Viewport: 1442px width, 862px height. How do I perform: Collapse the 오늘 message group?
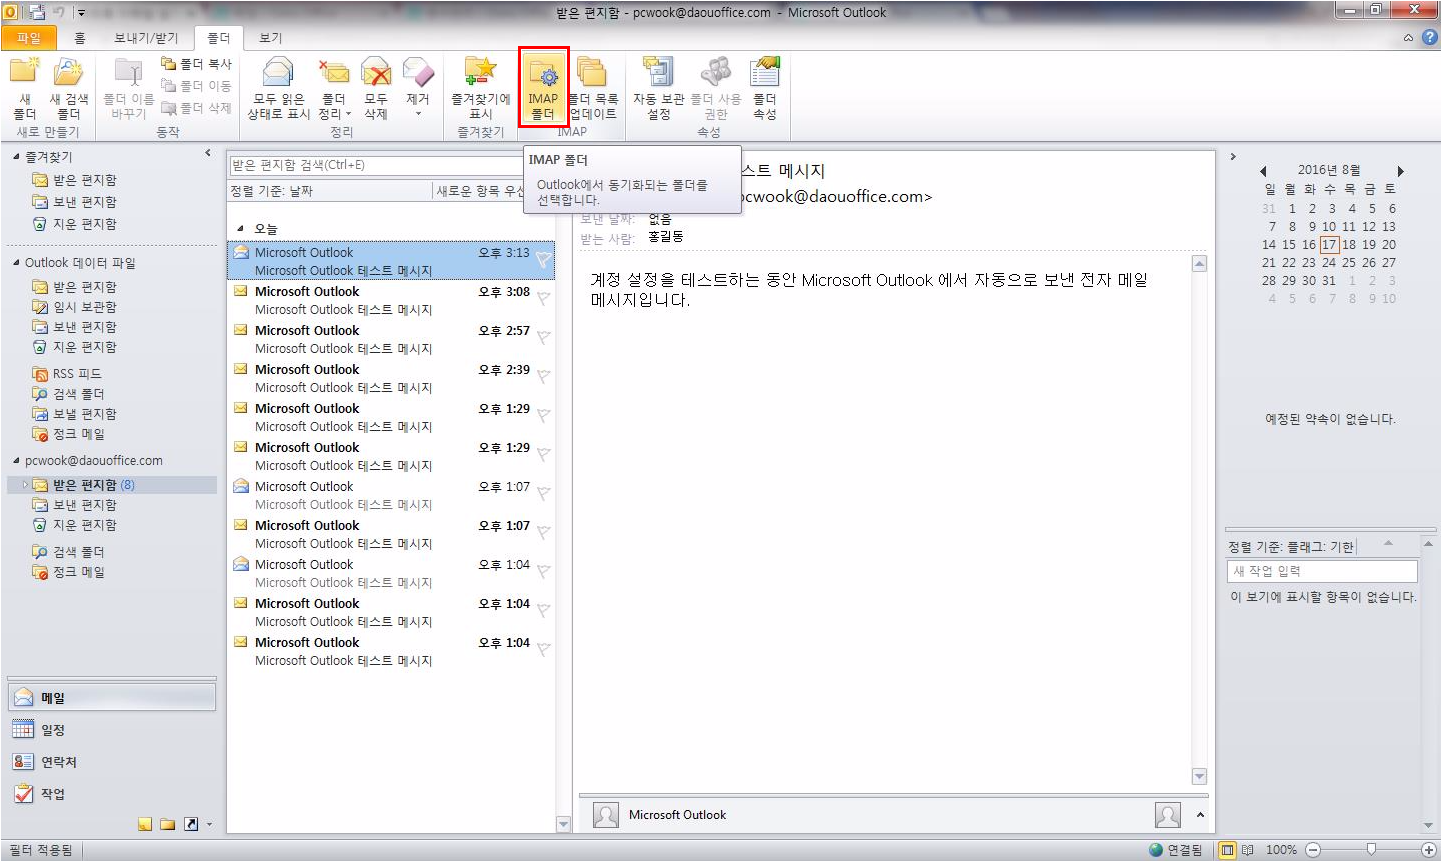click(240, 229)
